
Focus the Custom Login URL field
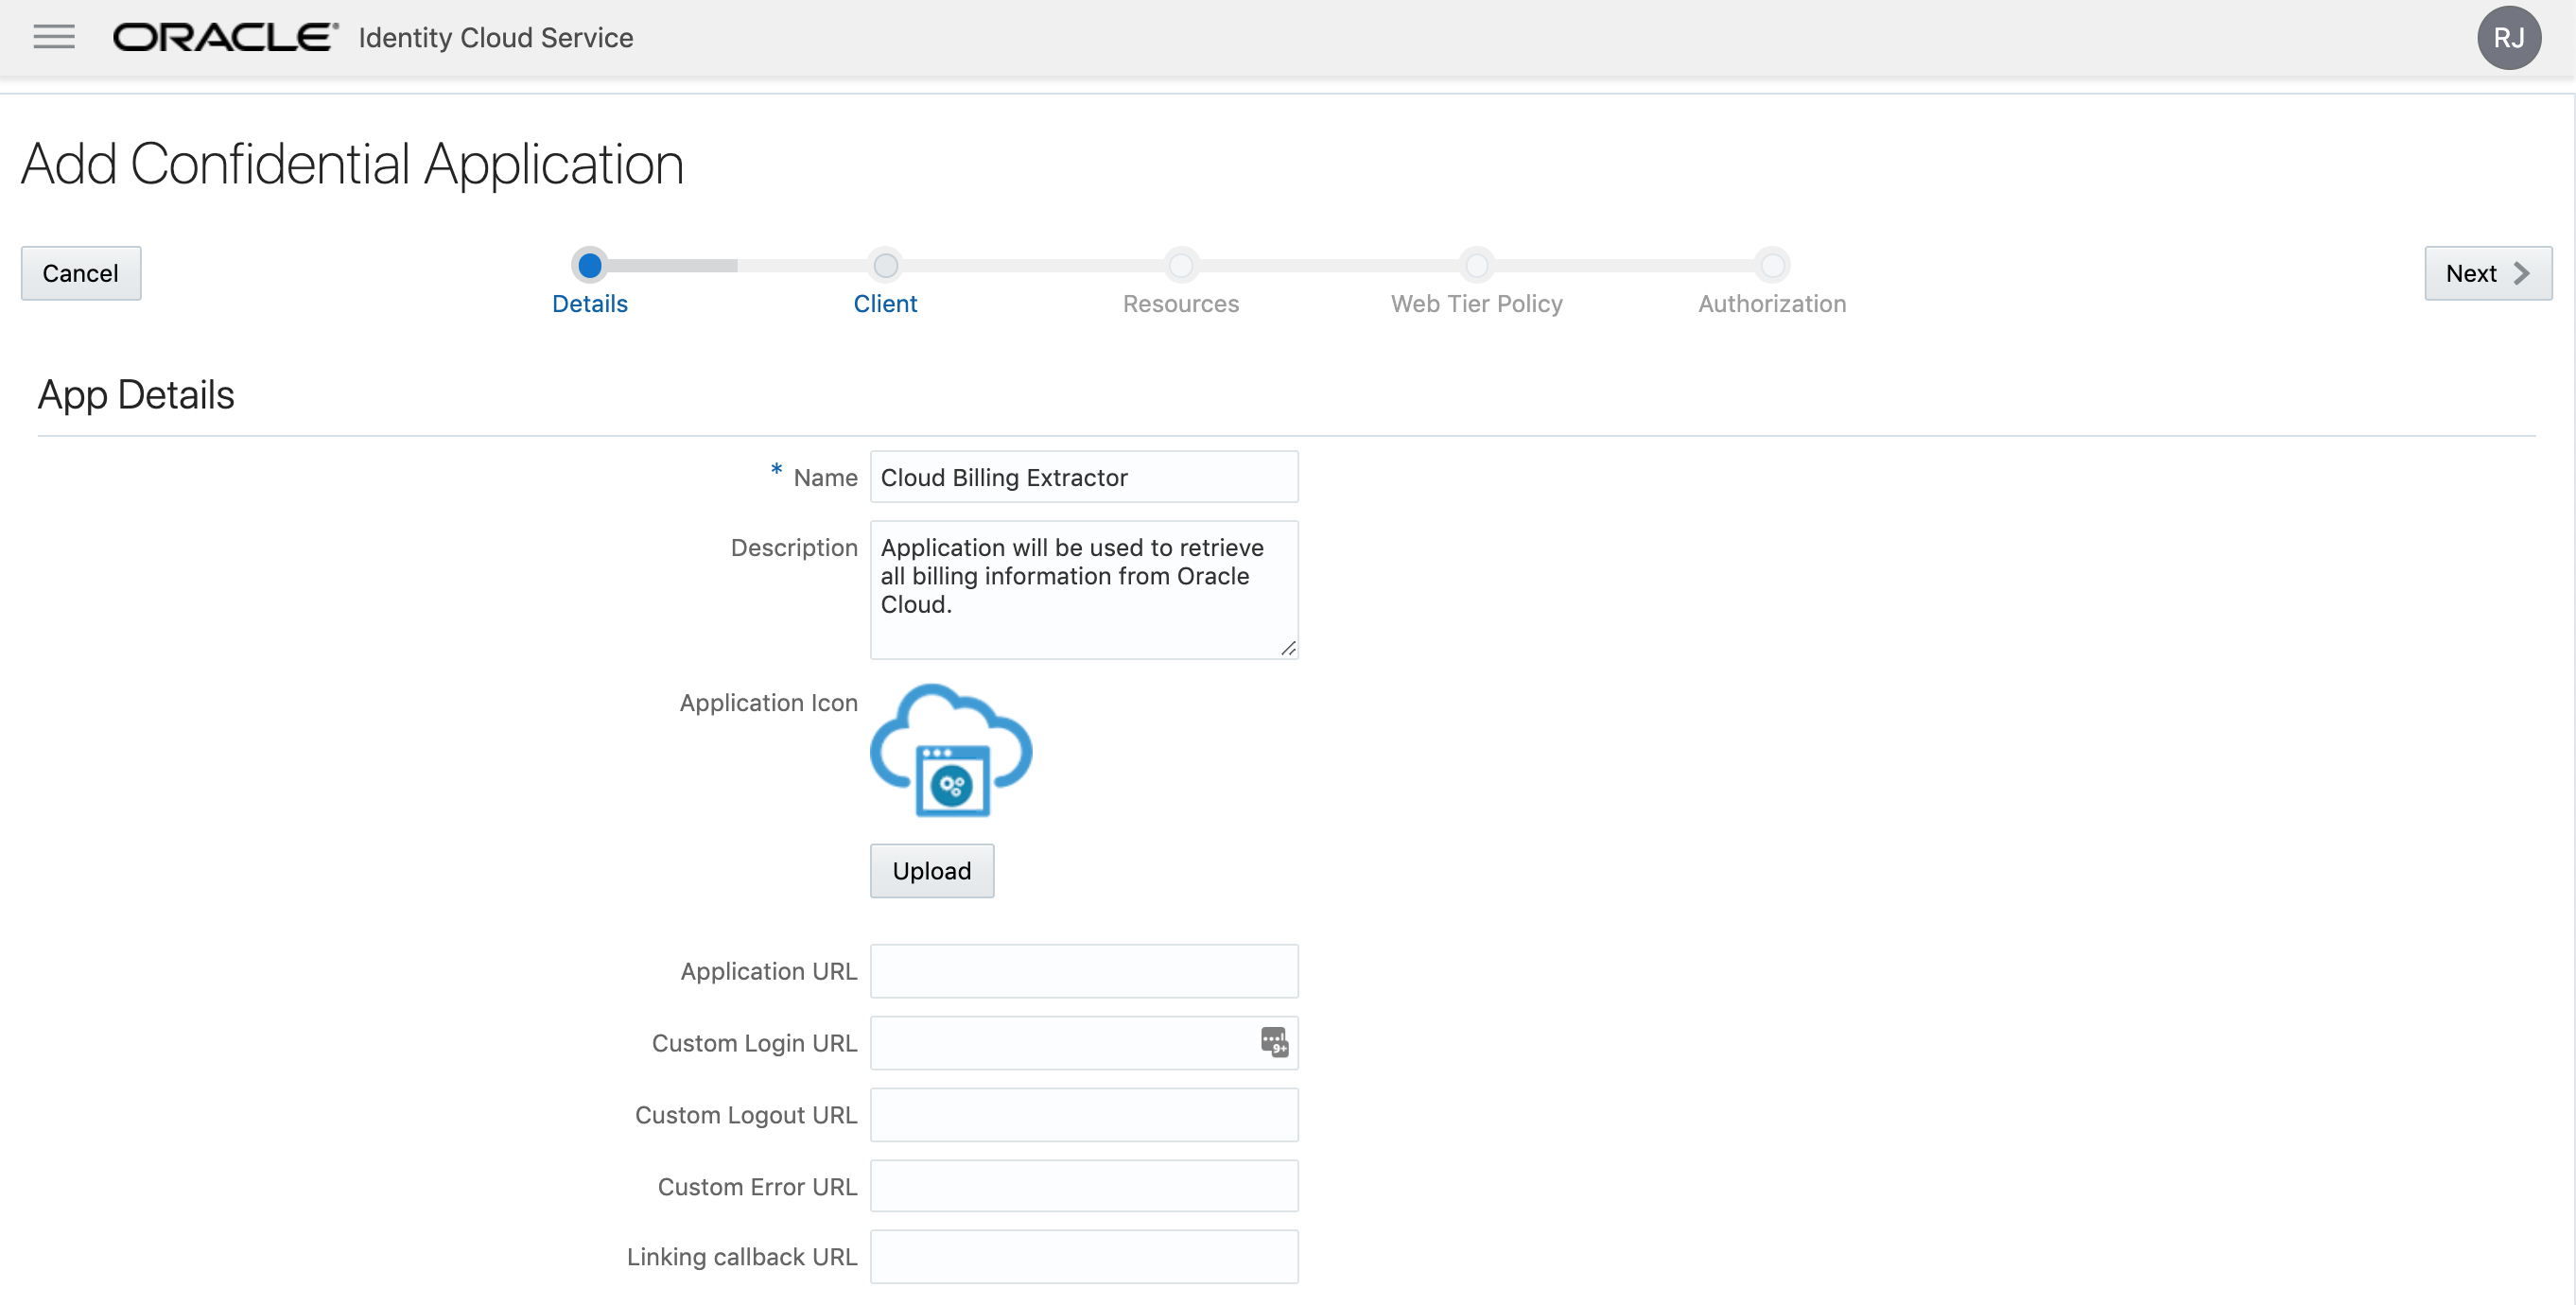click(x=1084, y=1042)
